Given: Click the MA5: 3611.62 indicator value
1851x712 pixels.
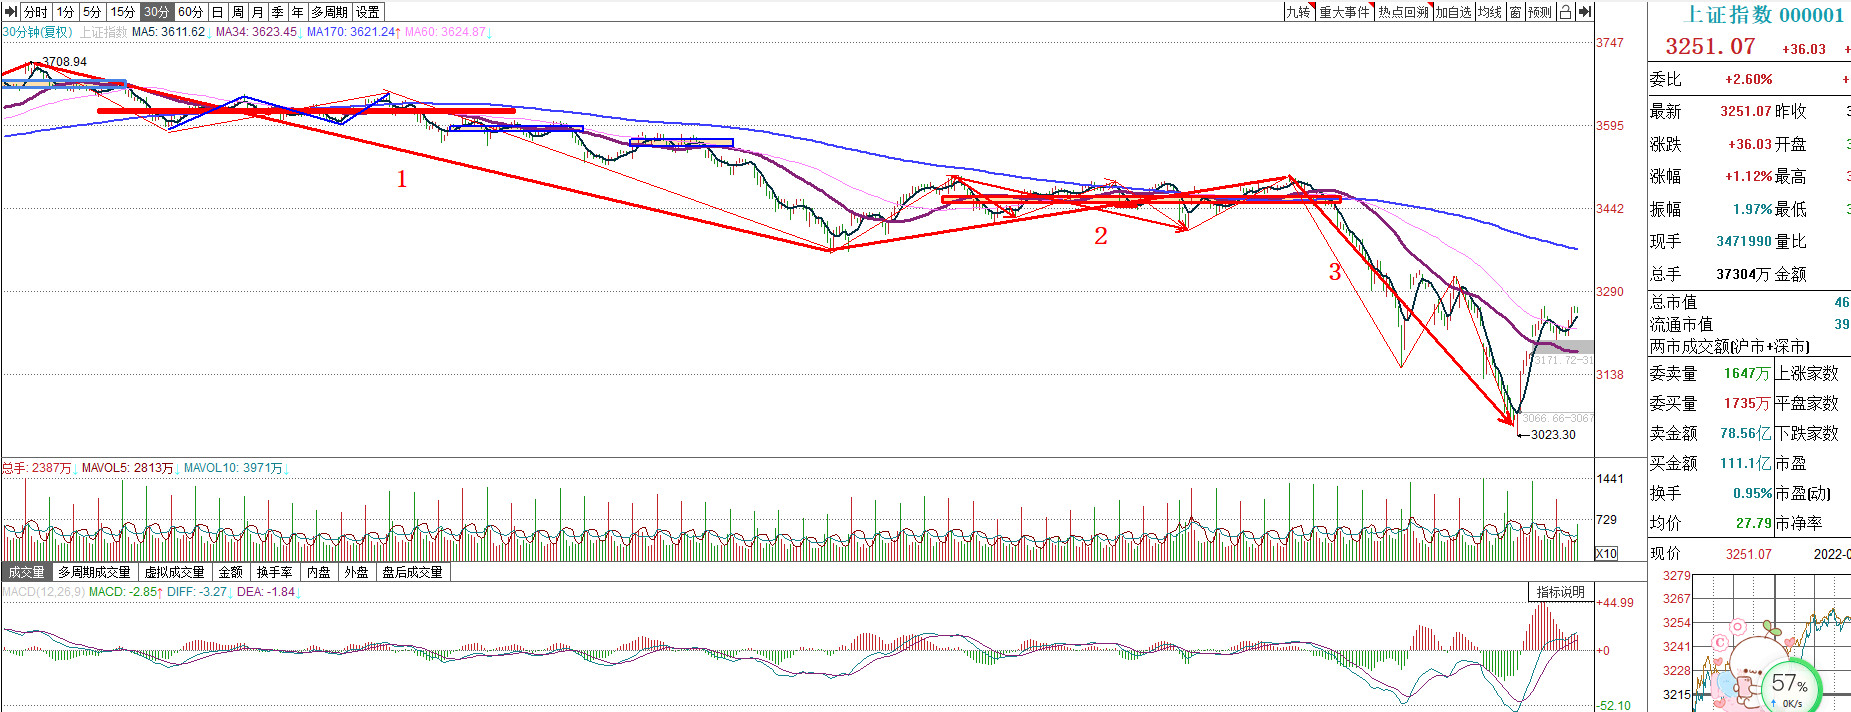Looking at the screenshot, I should pyautogui.click(x=169, y=32).
